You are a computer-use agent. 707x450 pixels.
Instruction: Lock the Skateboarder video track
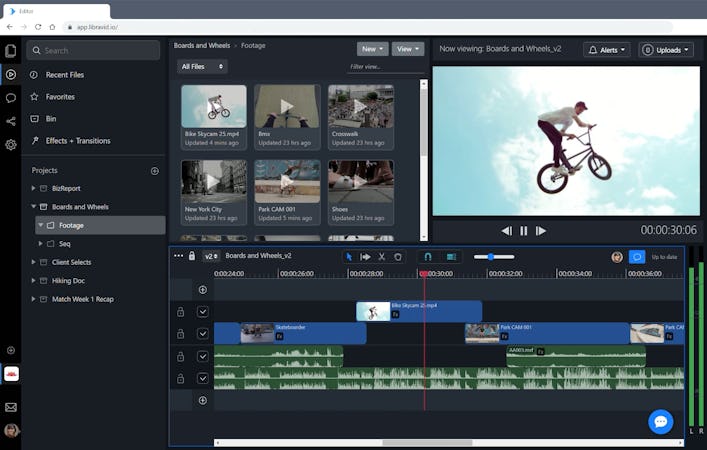pos(180,334)
